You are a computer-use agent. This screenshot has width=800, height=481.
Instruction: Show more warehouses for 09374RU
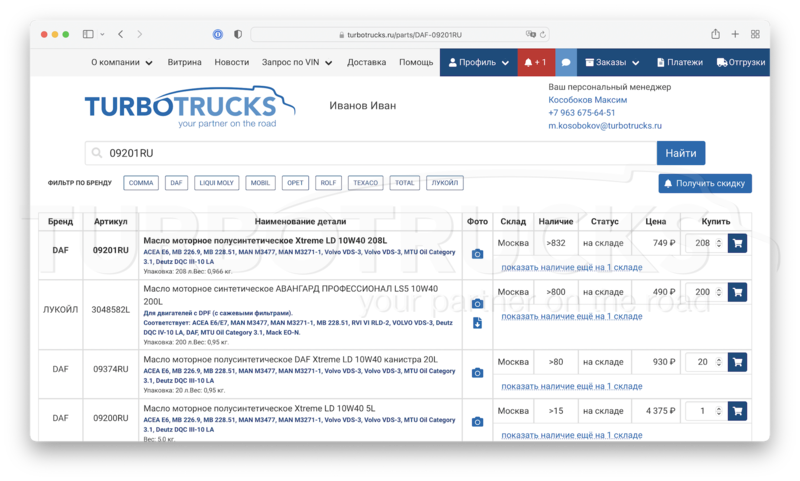pos(571,386)
